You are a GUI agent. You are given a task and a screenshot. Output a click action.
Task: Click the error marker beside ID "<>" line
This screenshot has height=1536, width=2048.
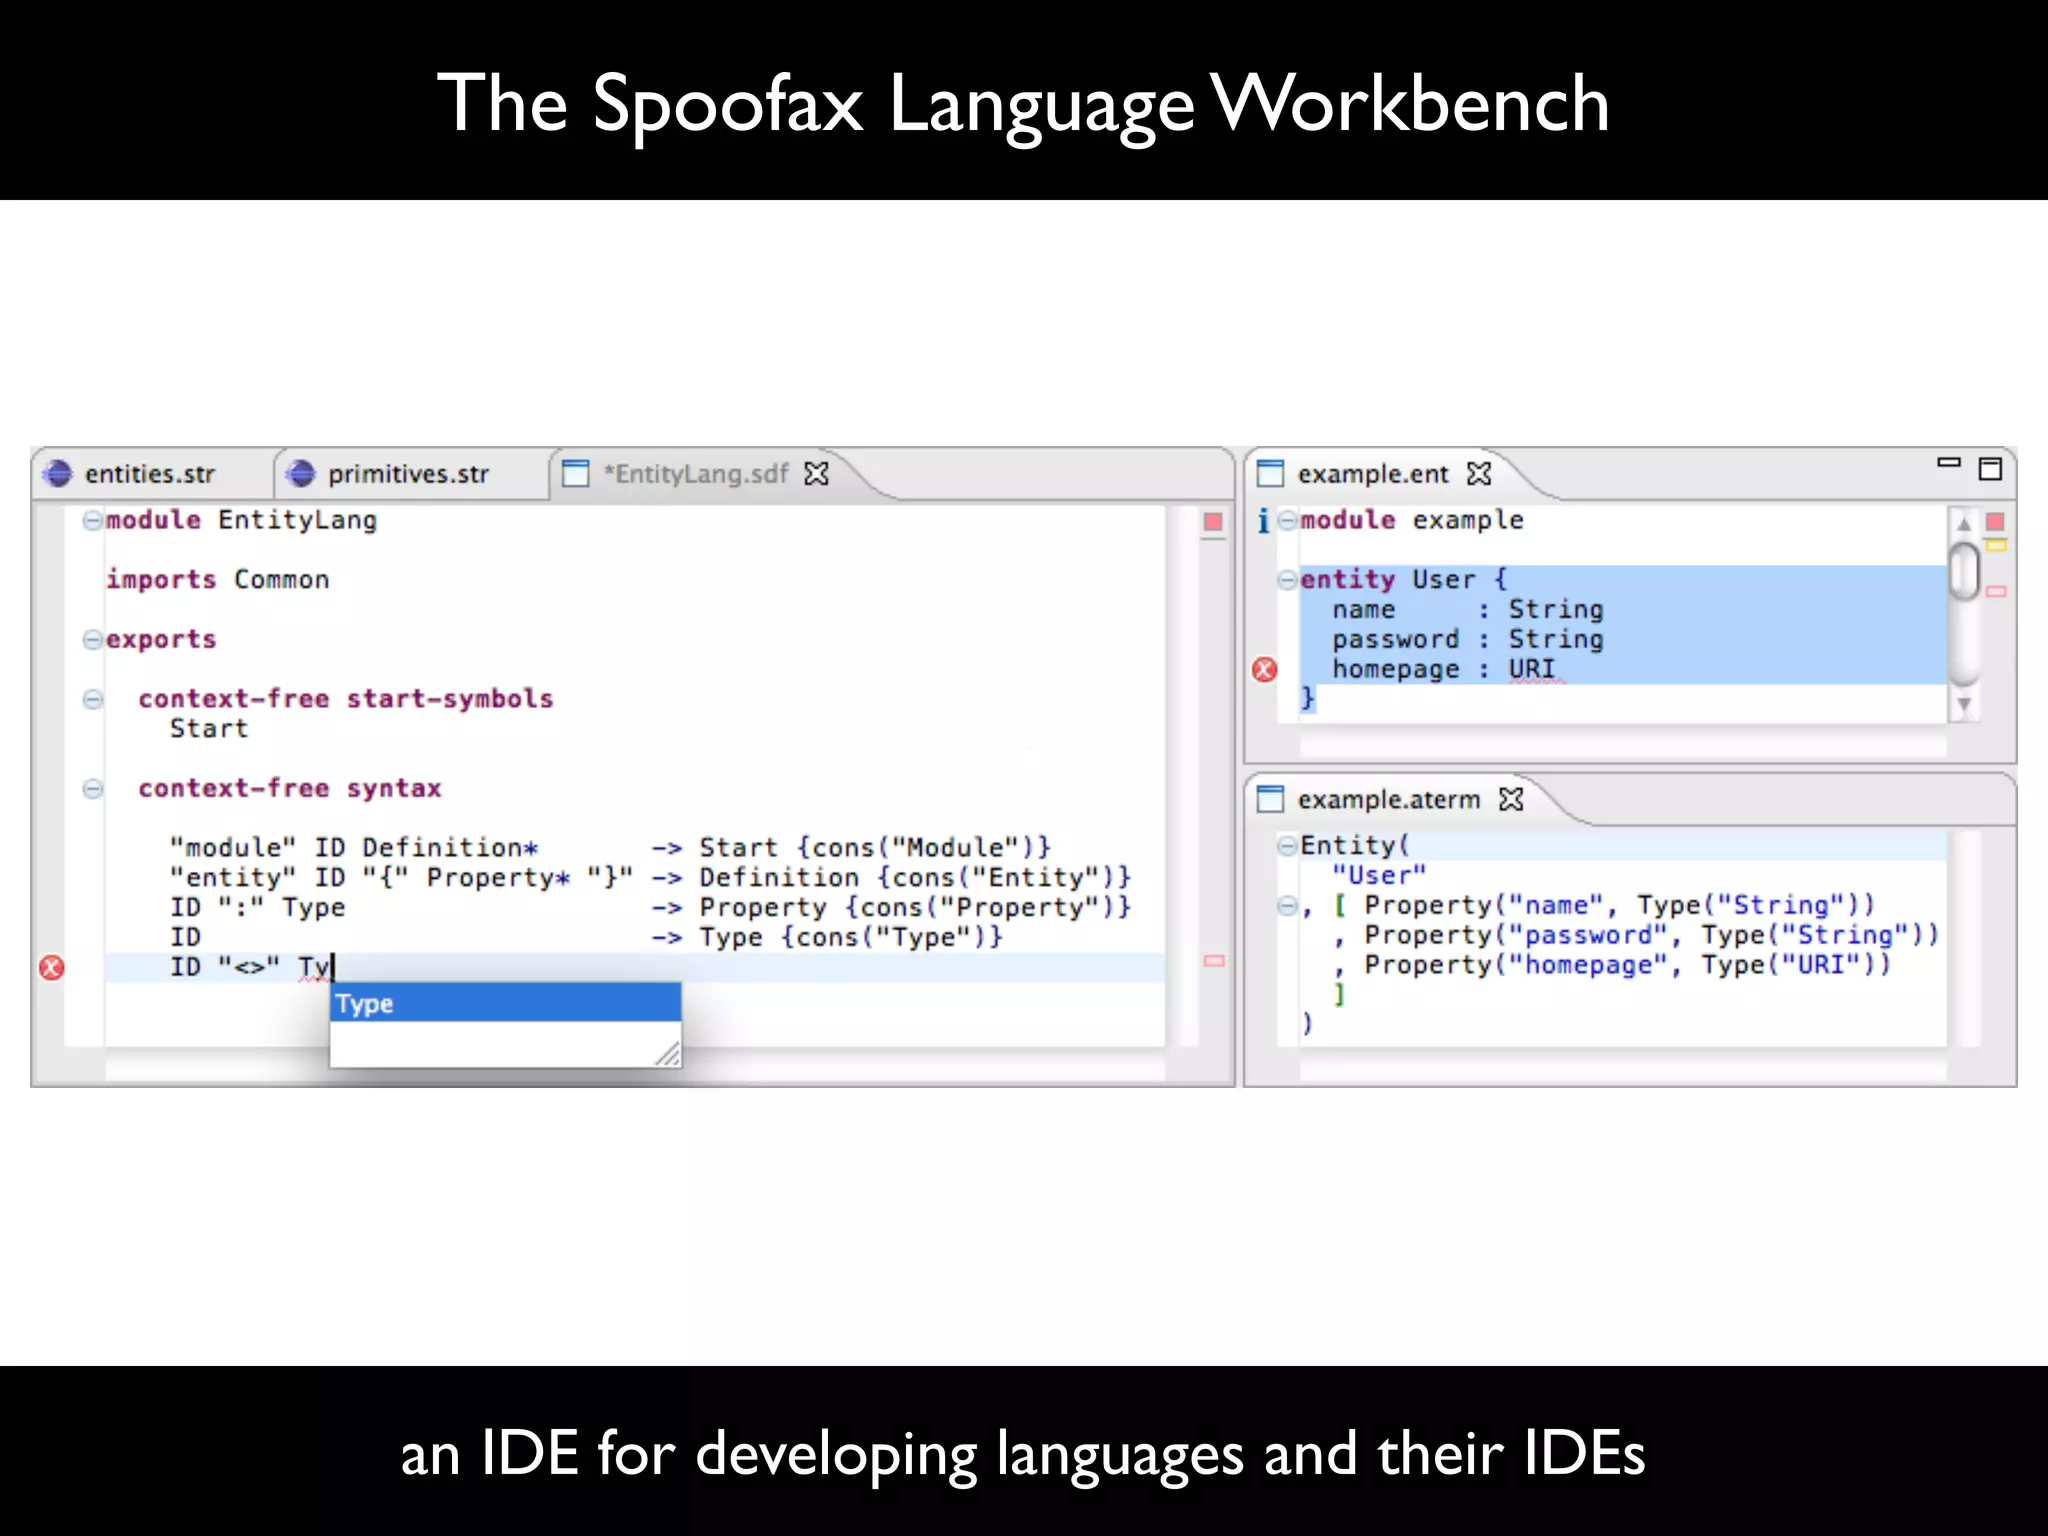point(51,968)
